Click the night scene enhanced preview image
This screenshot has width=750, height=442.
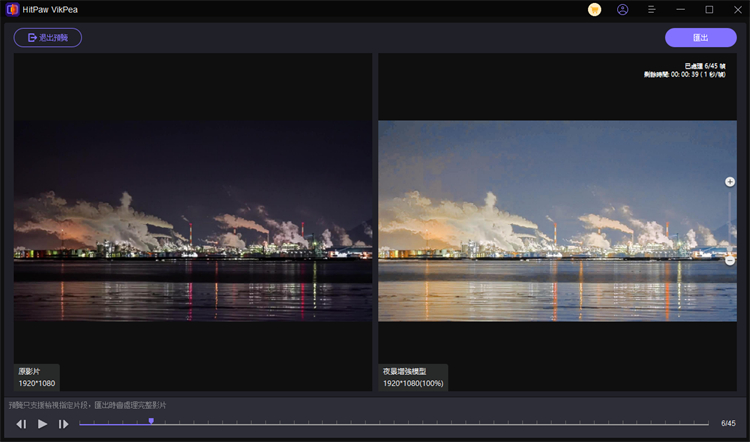(557, 221)
